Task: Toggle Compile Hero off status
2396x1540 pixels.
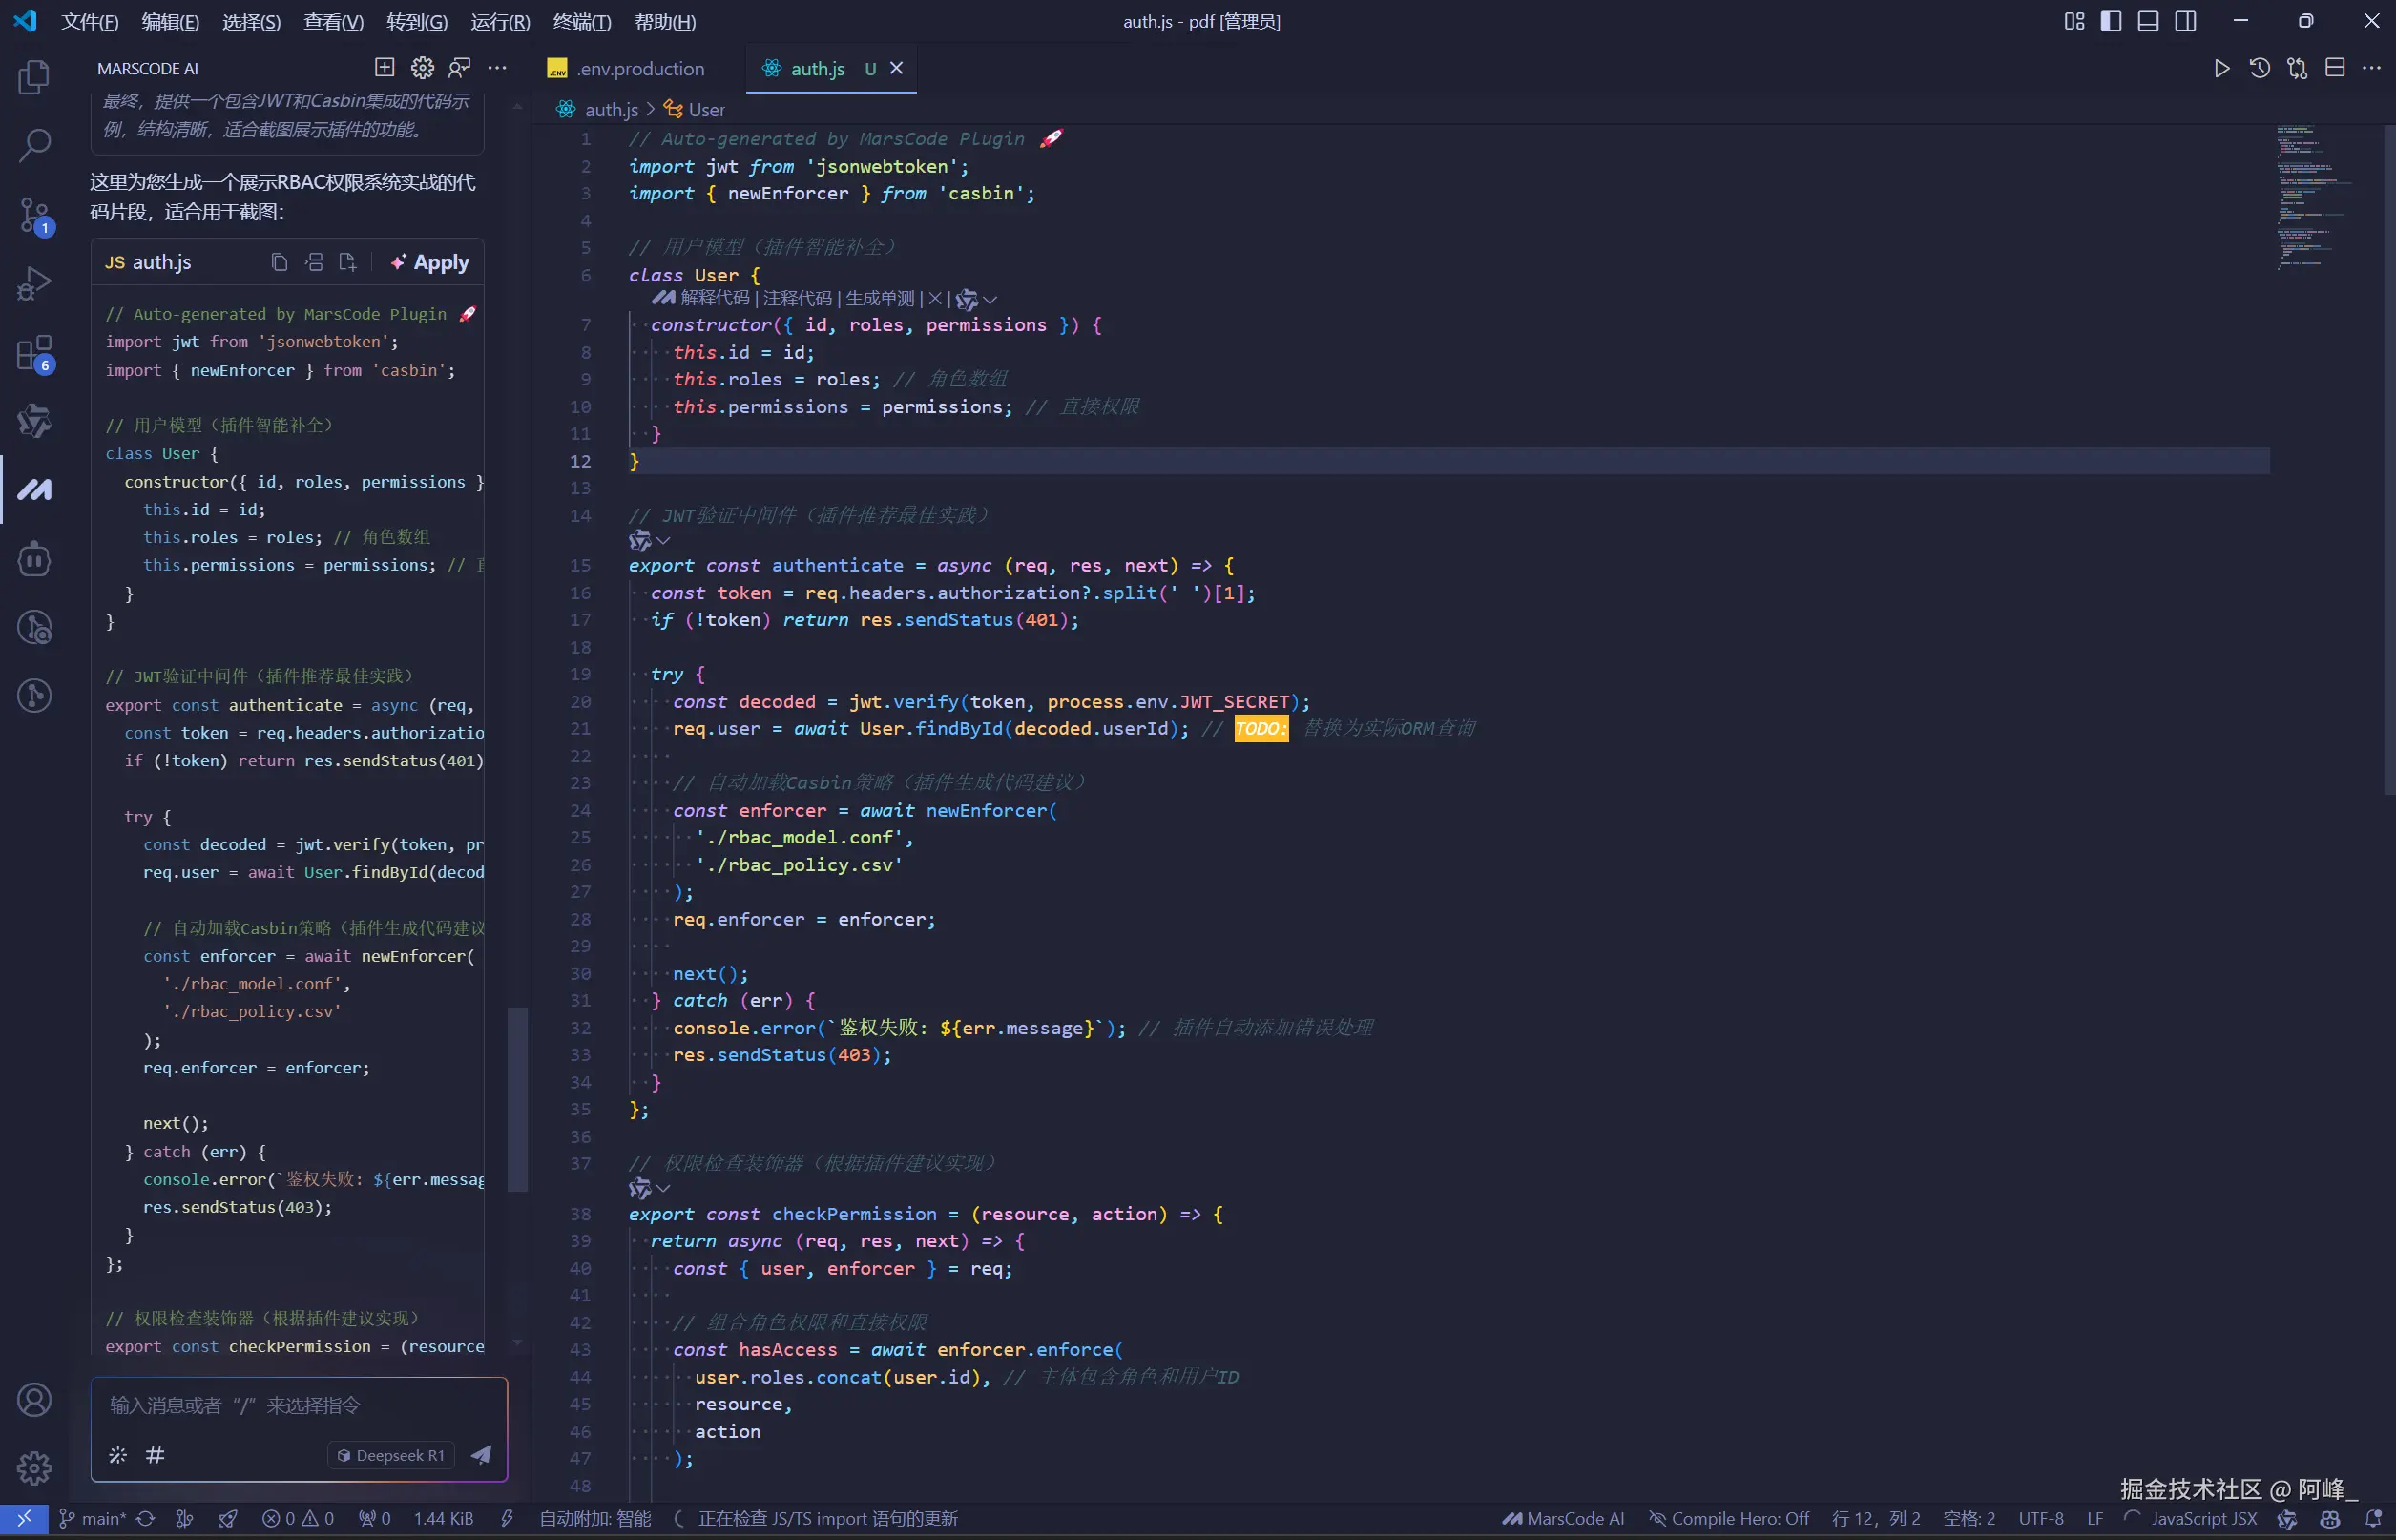Action: (1729, 1518)
